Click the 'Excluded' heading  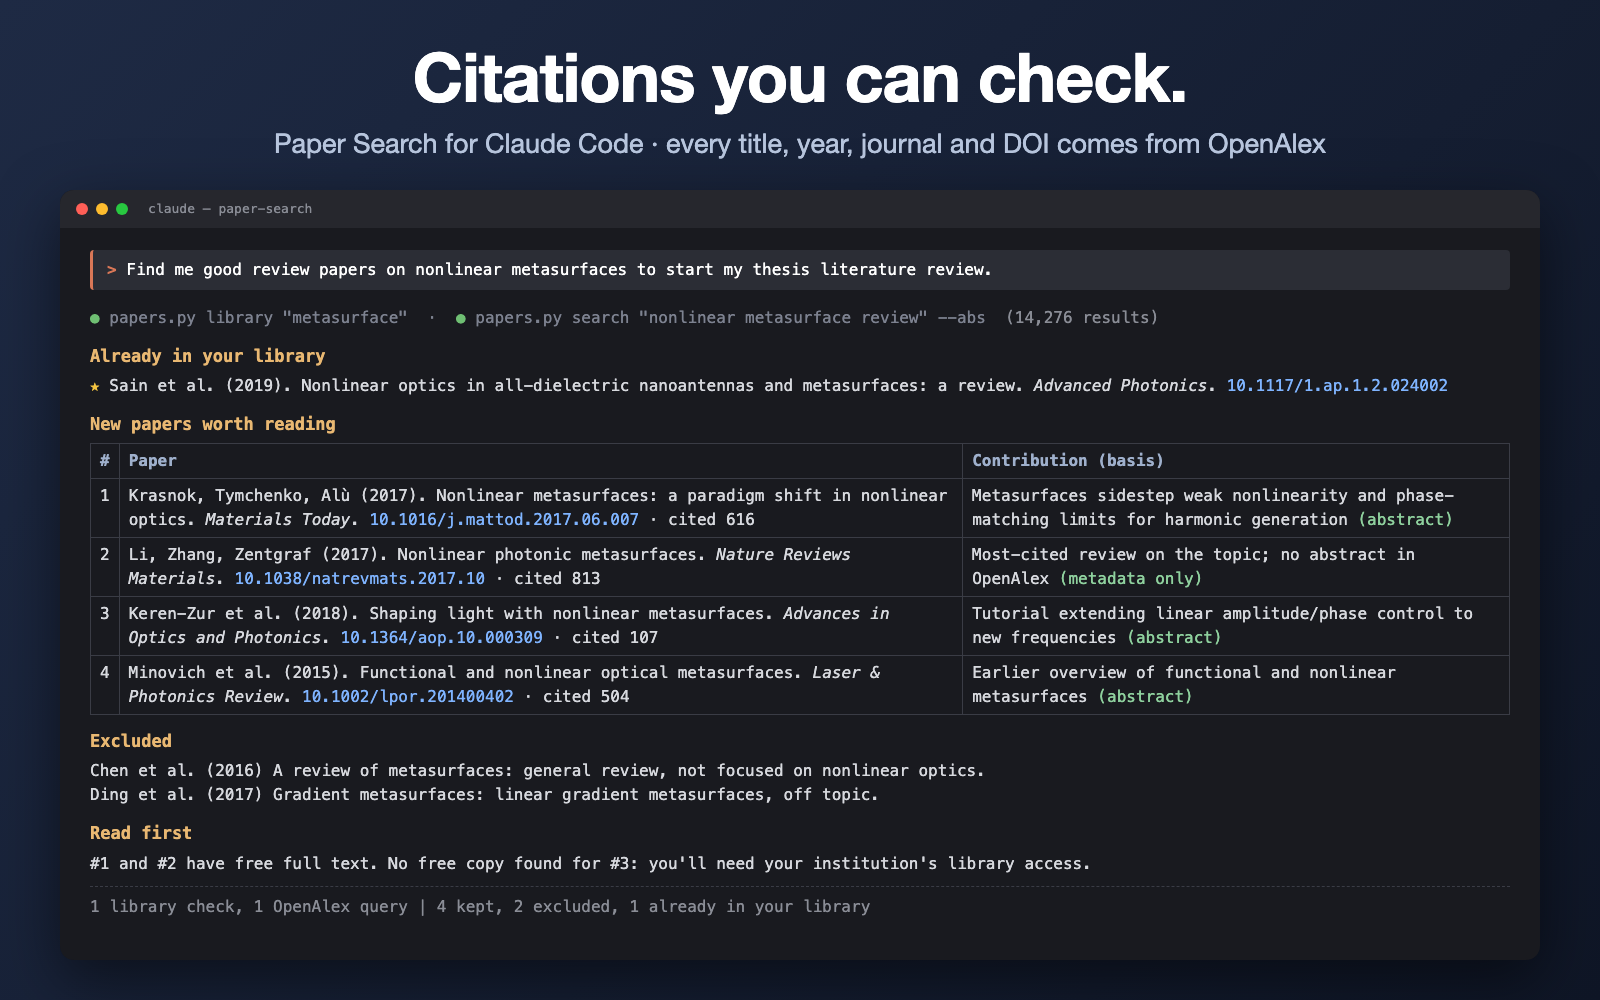tap(131, 741)
